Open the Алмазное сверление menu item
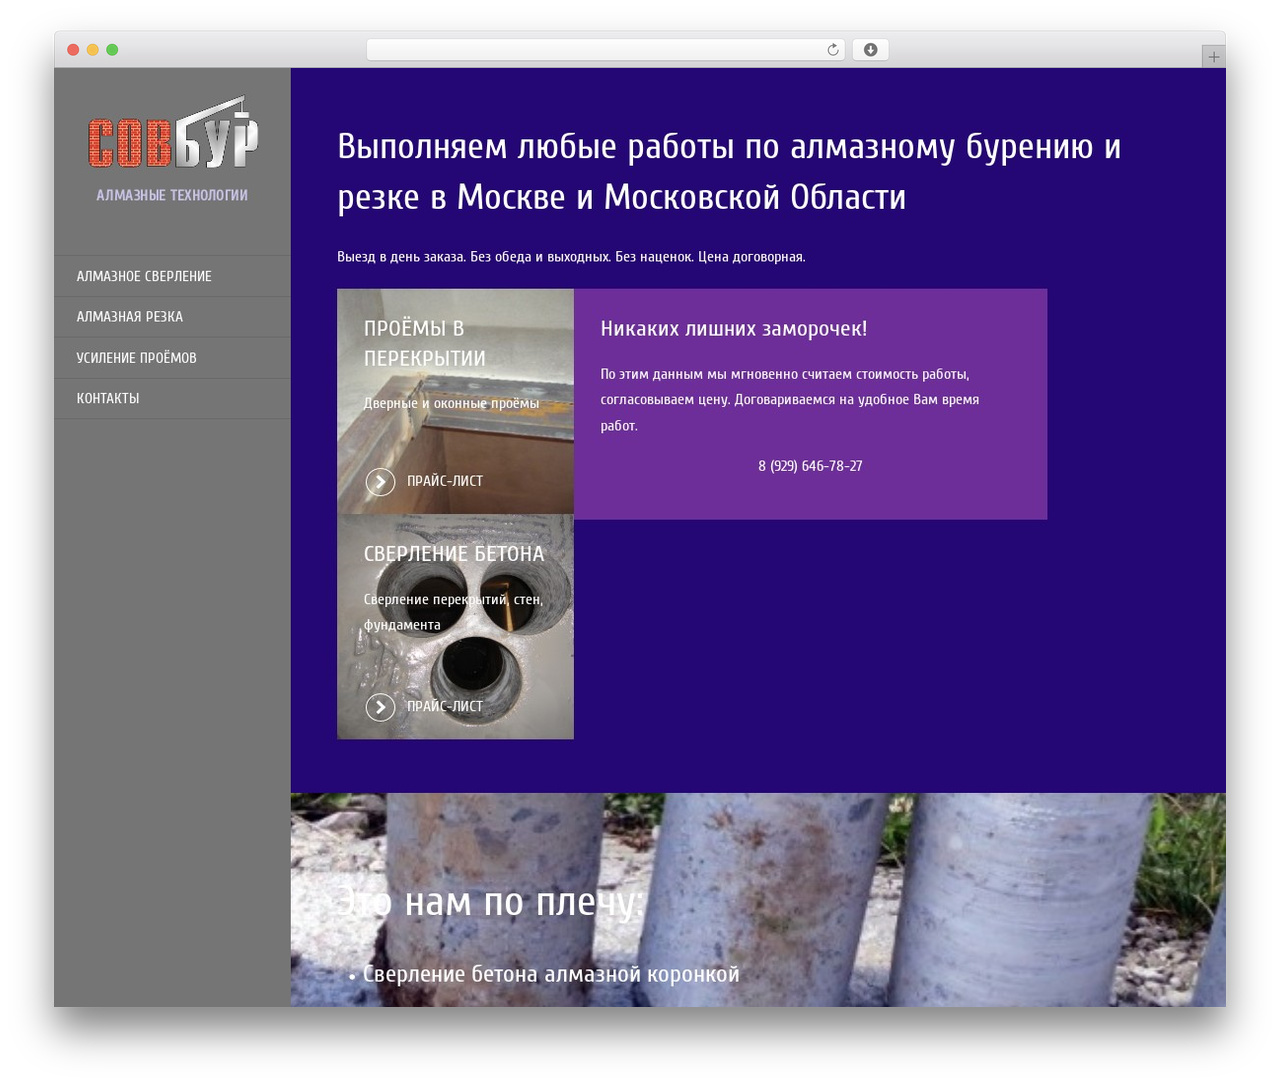The width and height of the screenshot is (1280, 1084). click(x=172, y=276)
